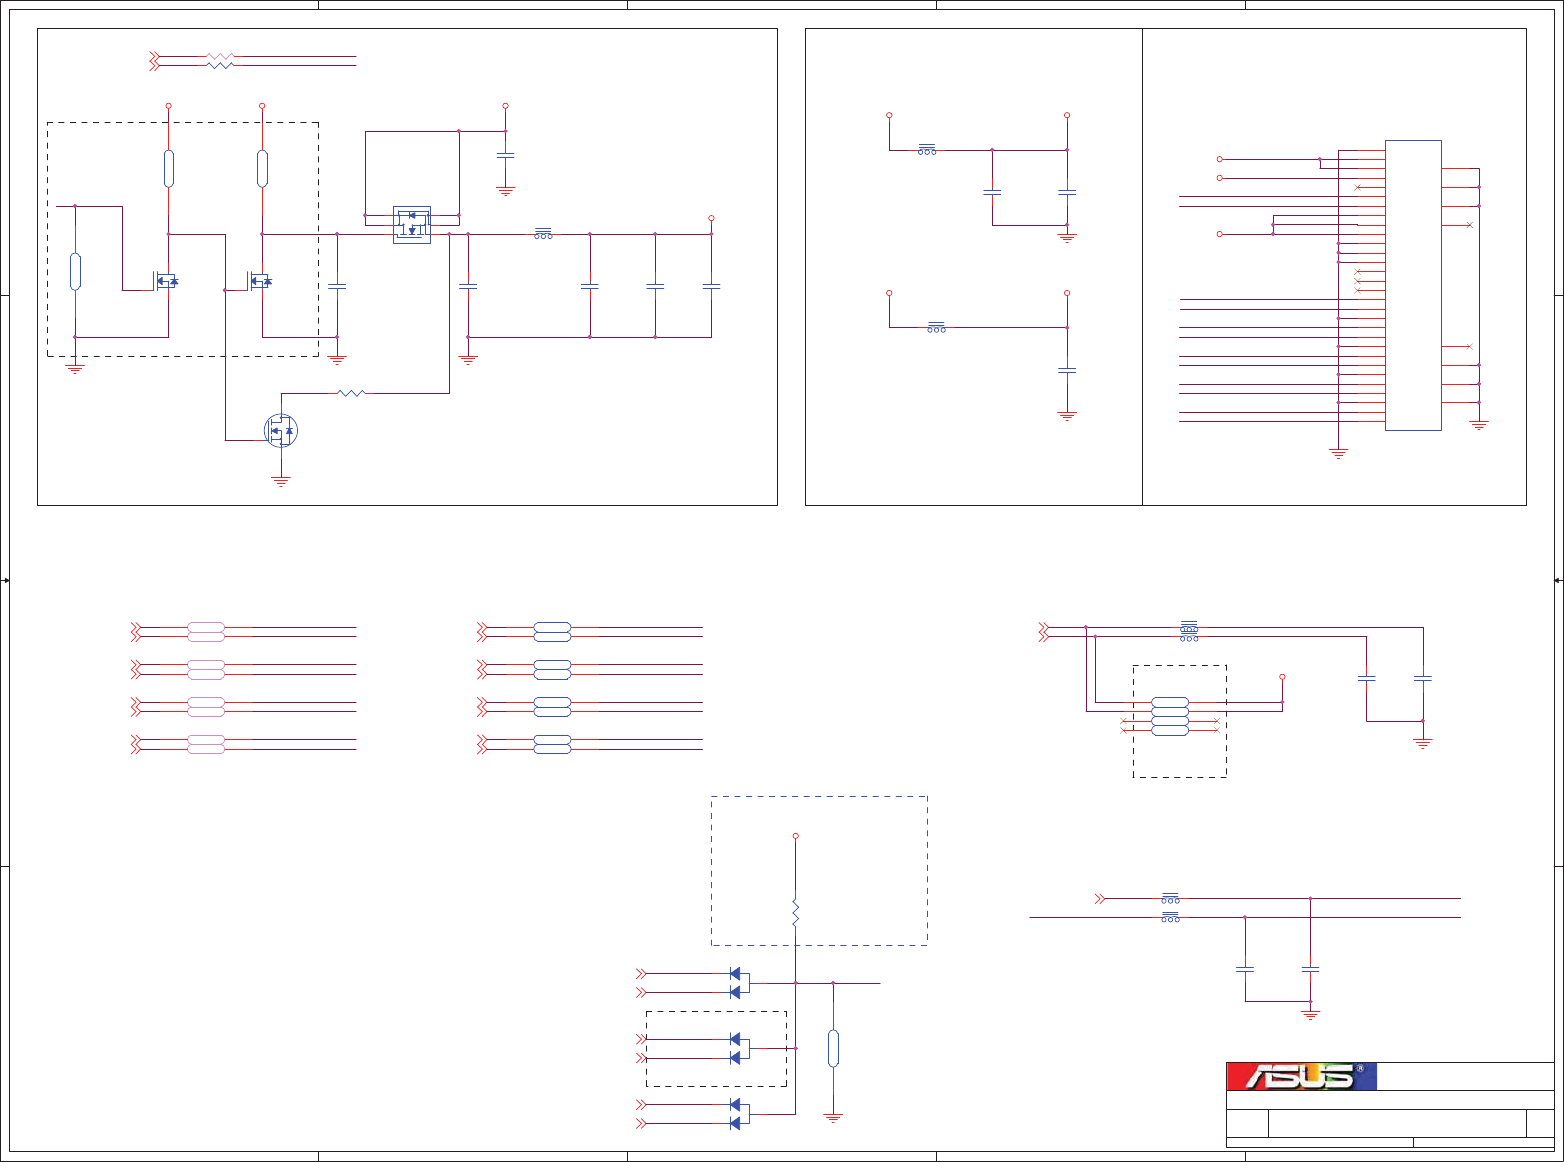Select the tall oblong resistor above the right dashed-box MOSFET
1564x1162 pixels.
[x=262, y=168]
